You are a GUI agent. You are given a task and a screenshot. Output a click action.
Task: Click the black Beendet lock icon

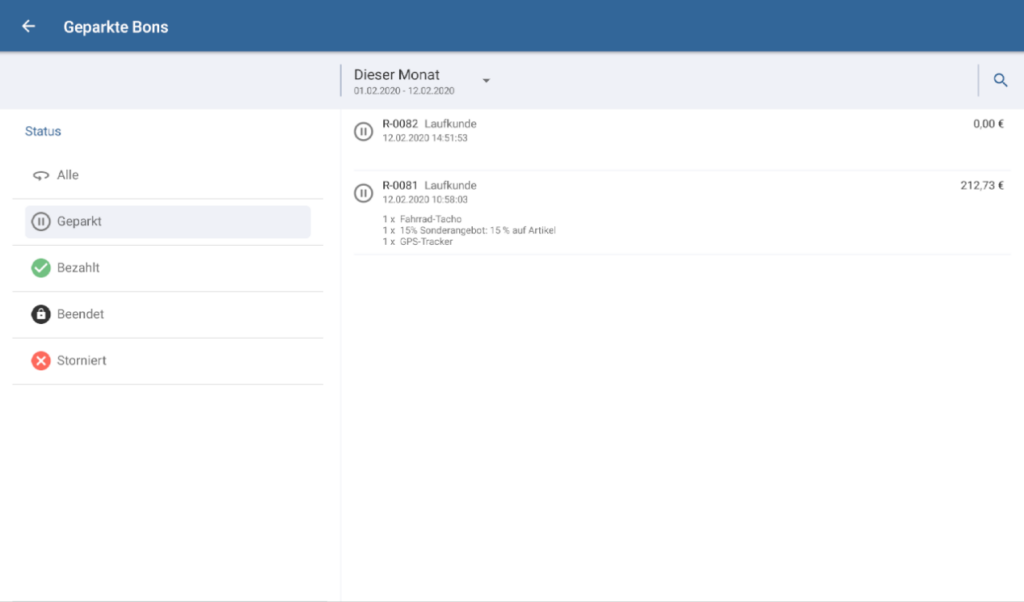41,314
